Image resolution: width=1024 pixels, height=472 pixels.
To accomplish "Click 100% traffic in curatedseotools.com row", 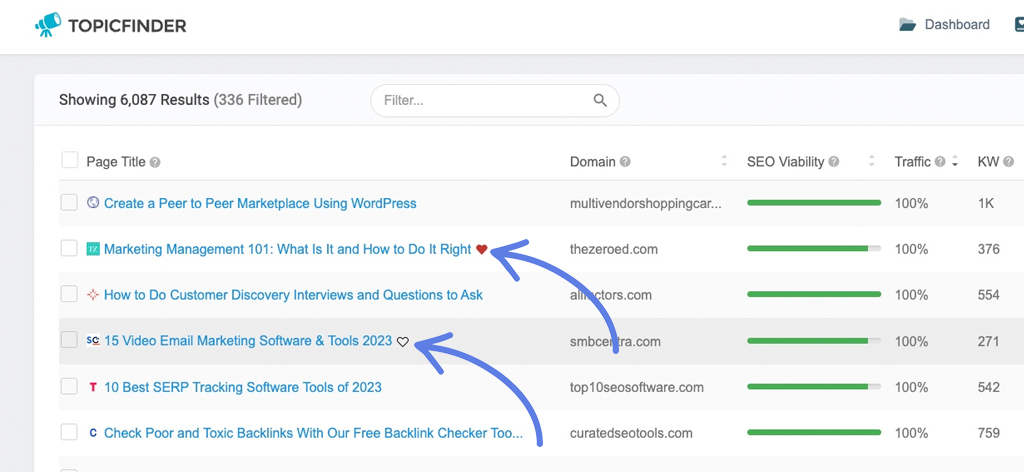I will pos(912,433).
